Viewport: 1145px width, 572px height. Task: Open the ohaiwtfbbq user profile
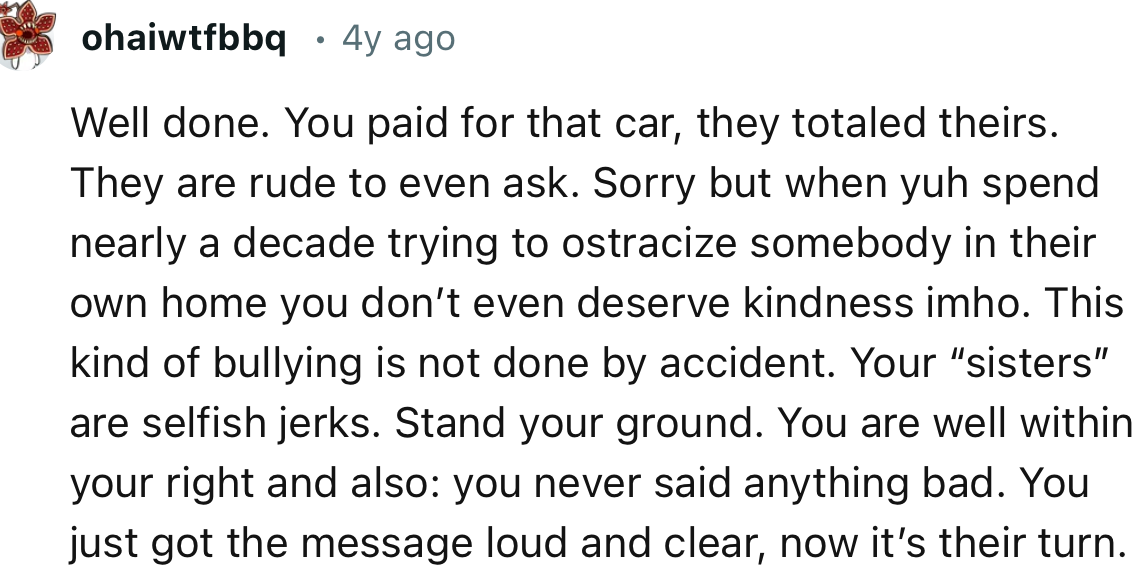[184, 39]
